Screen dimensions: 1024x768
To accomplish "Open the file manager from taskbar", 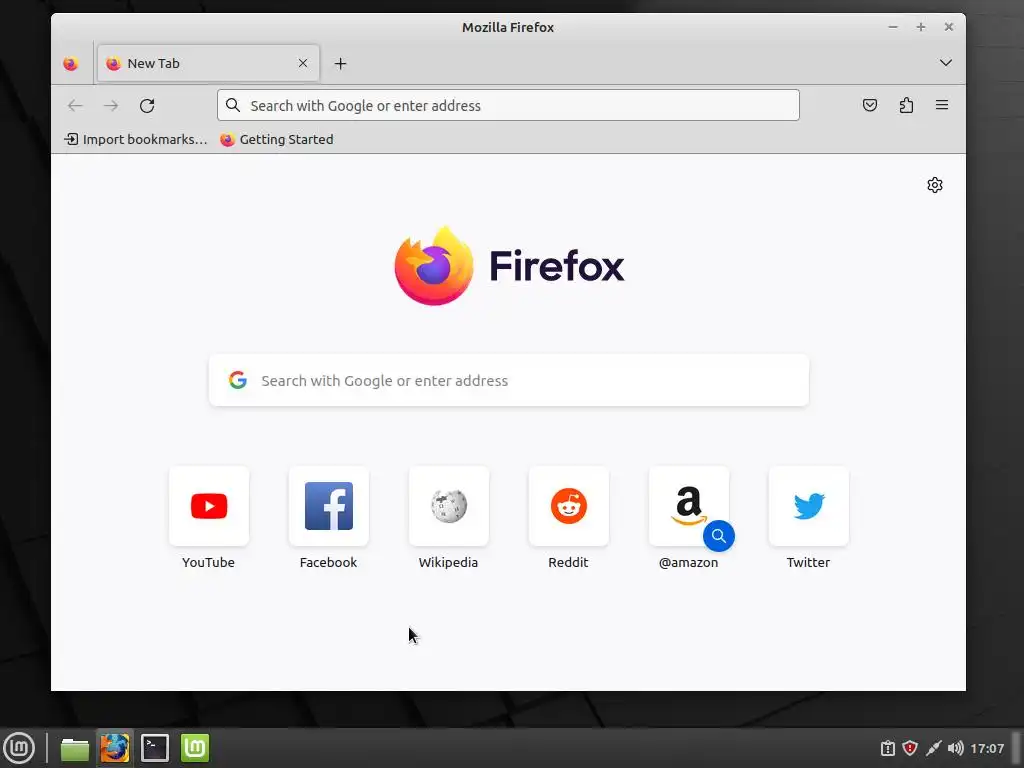I will click(x=74, y=748).
